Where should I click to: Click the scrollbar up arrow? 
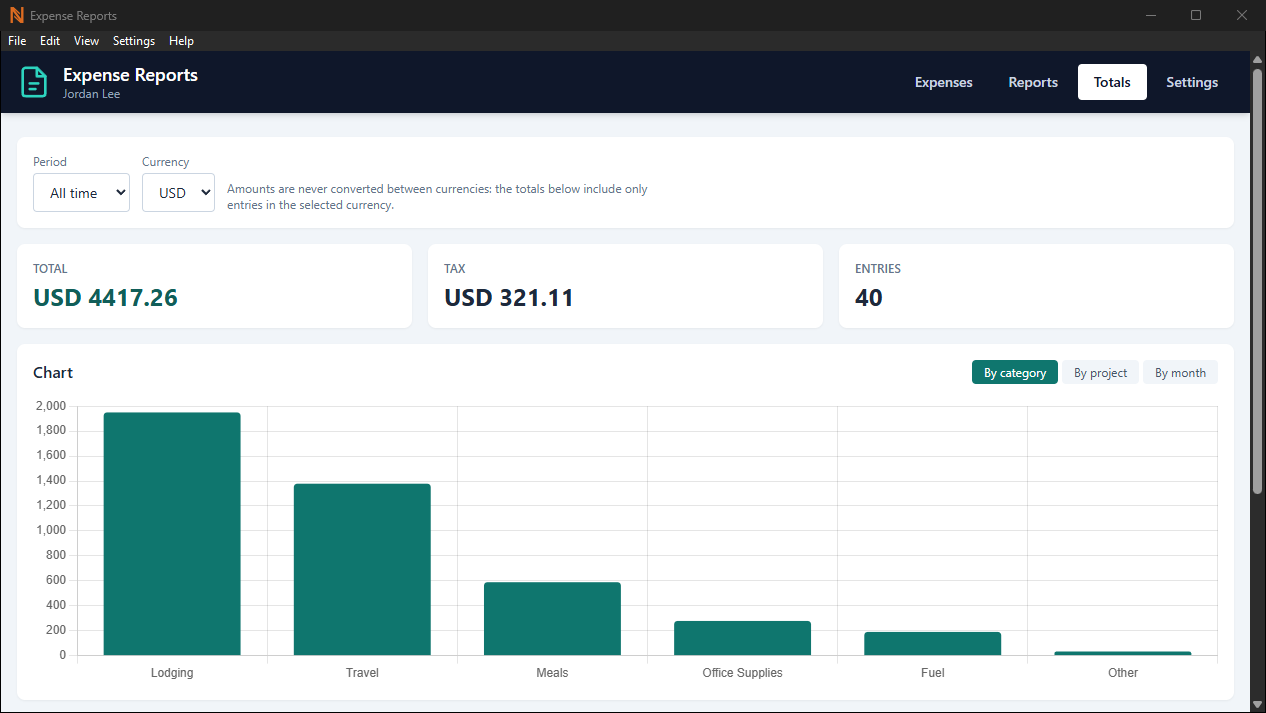1257,60
